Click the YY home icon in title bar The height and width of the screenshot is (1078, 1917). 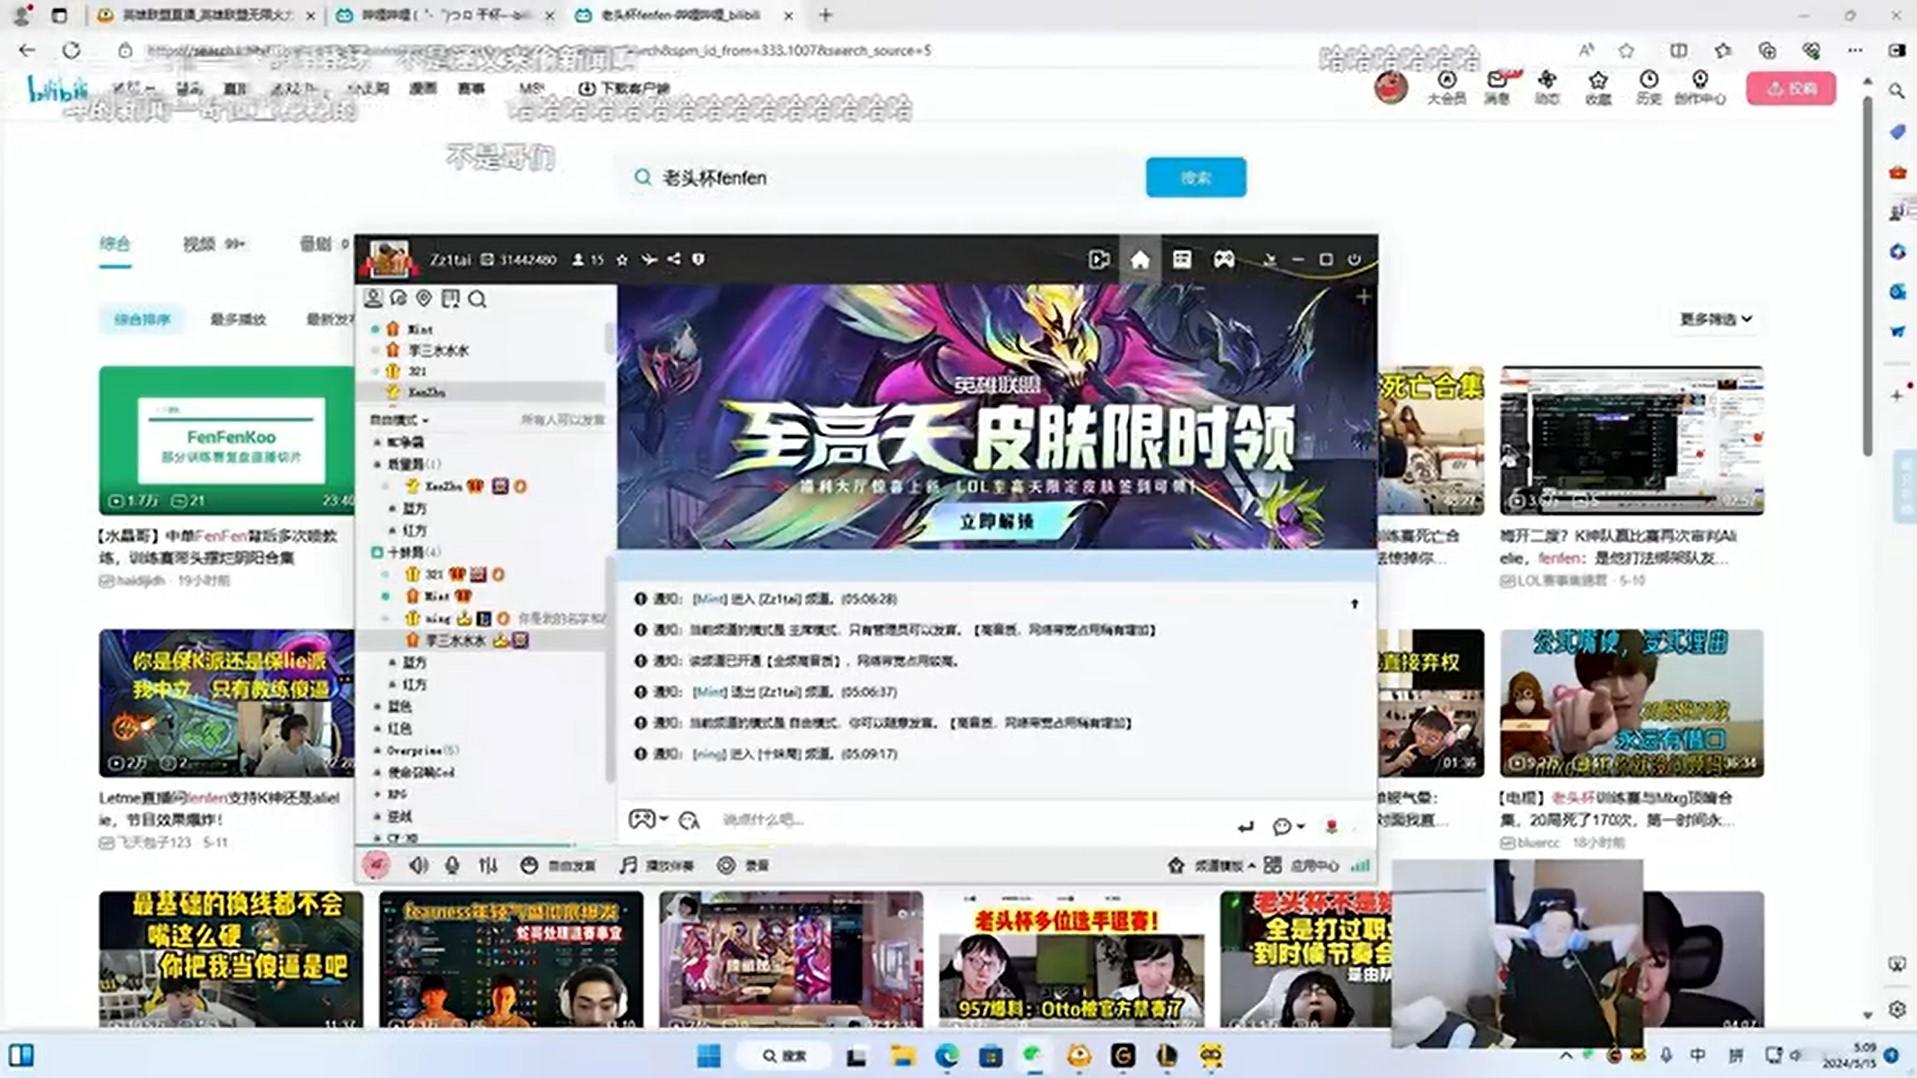1139,260
